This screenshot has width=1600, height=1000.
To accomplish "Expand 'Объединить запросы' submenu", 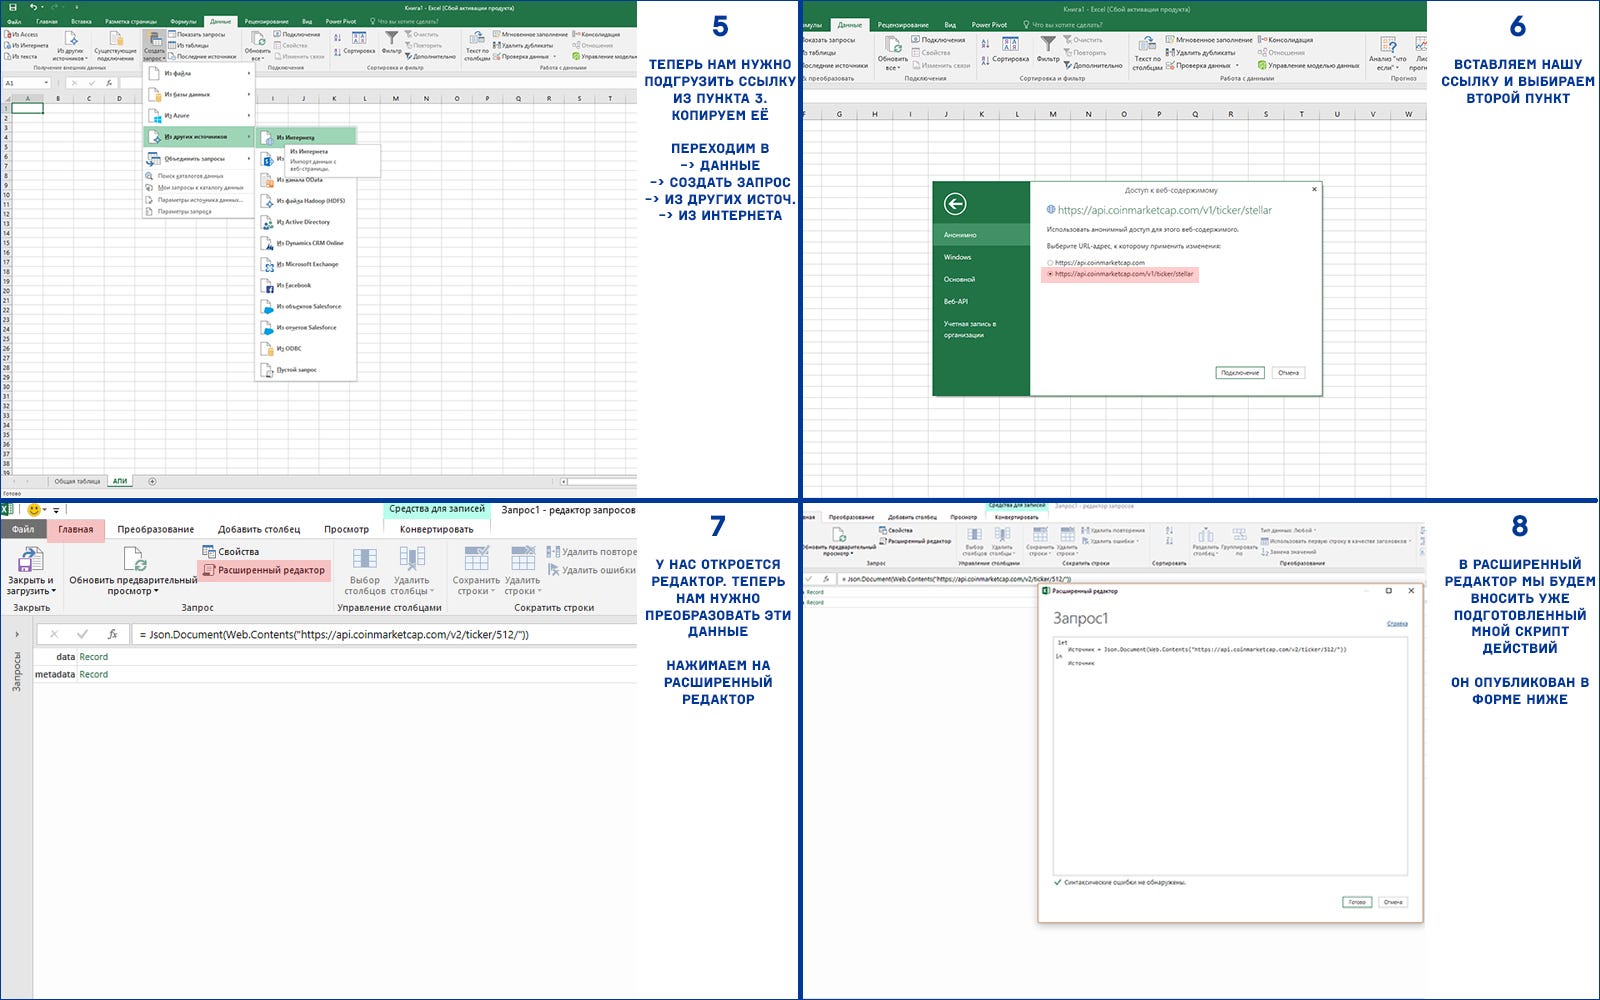I will click(198, 159).
